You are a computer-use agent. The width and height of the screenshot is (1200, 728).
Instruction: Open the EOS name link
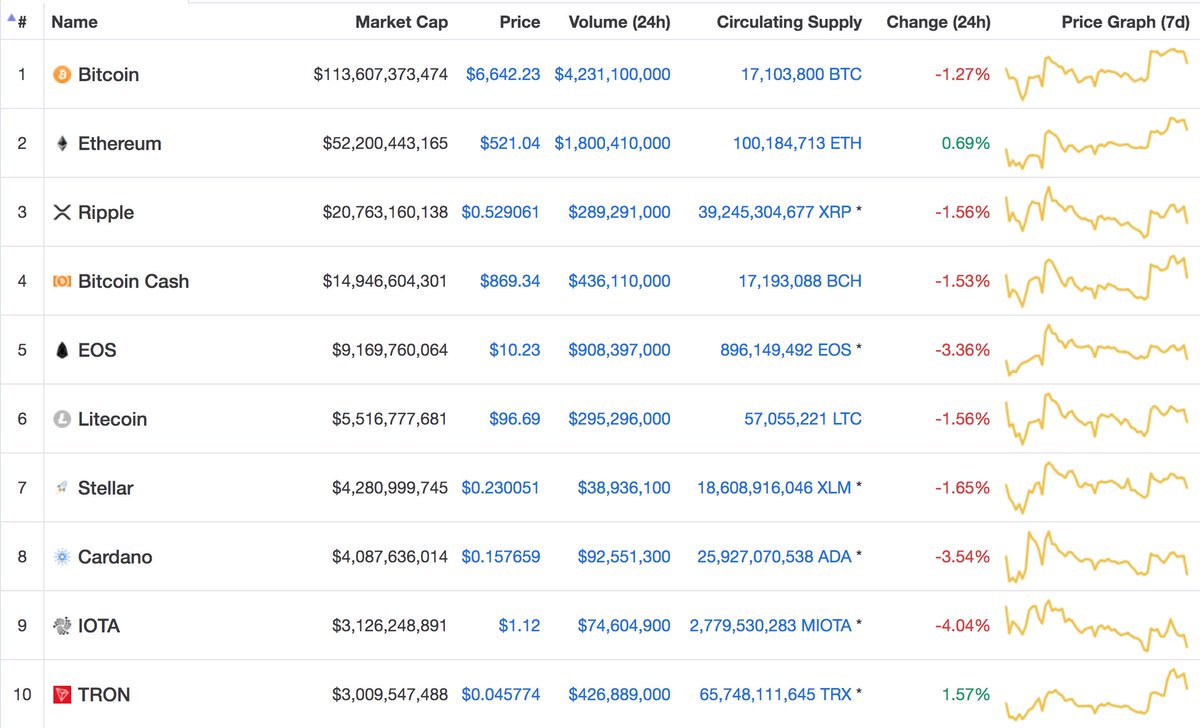[97, 351]
